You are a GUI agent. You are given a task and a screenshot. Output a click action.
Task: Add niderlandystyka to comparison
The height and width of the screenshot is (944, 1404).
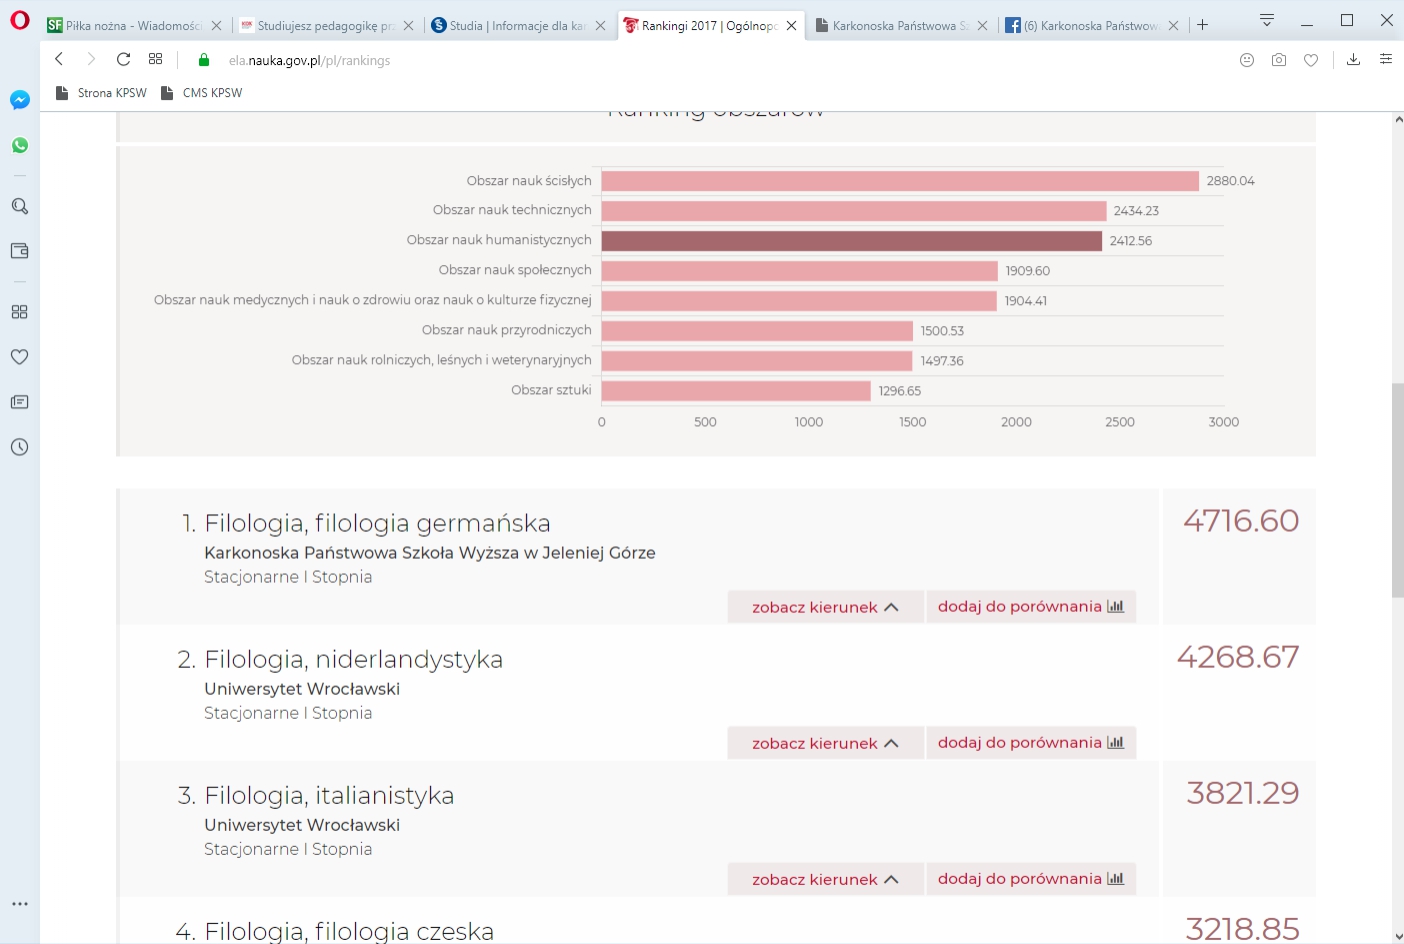click(1031, 742)
